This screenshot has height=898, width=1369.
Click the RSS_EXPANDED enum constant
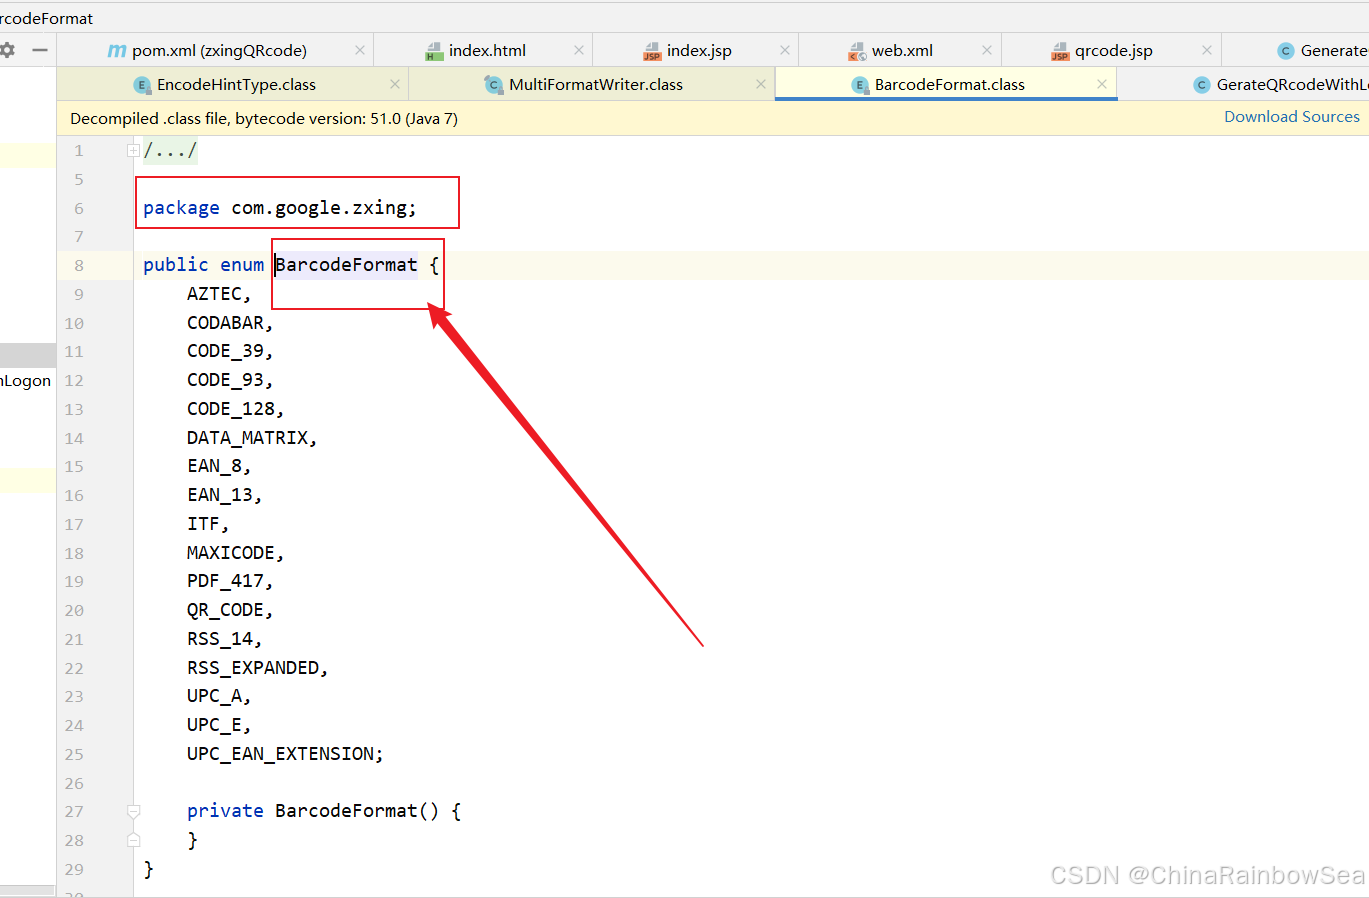tap(253, 668)
